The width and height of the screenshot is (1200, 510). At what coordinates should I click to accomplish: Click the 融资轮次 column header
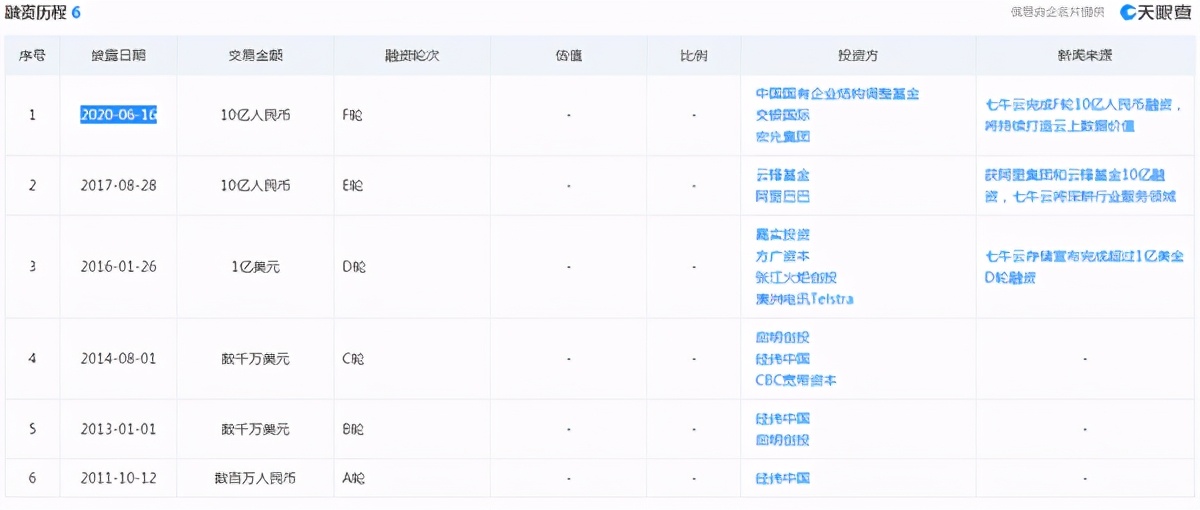[412, 56]
